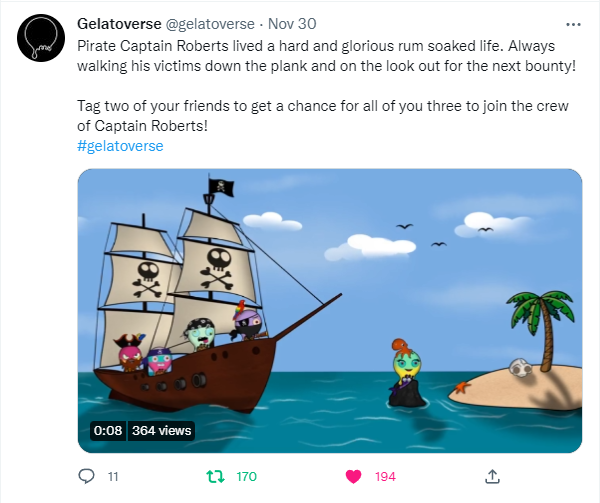Unlike the tweet via the pink heart
Viewport: 600px width, 503px height.
click(353, 477)
